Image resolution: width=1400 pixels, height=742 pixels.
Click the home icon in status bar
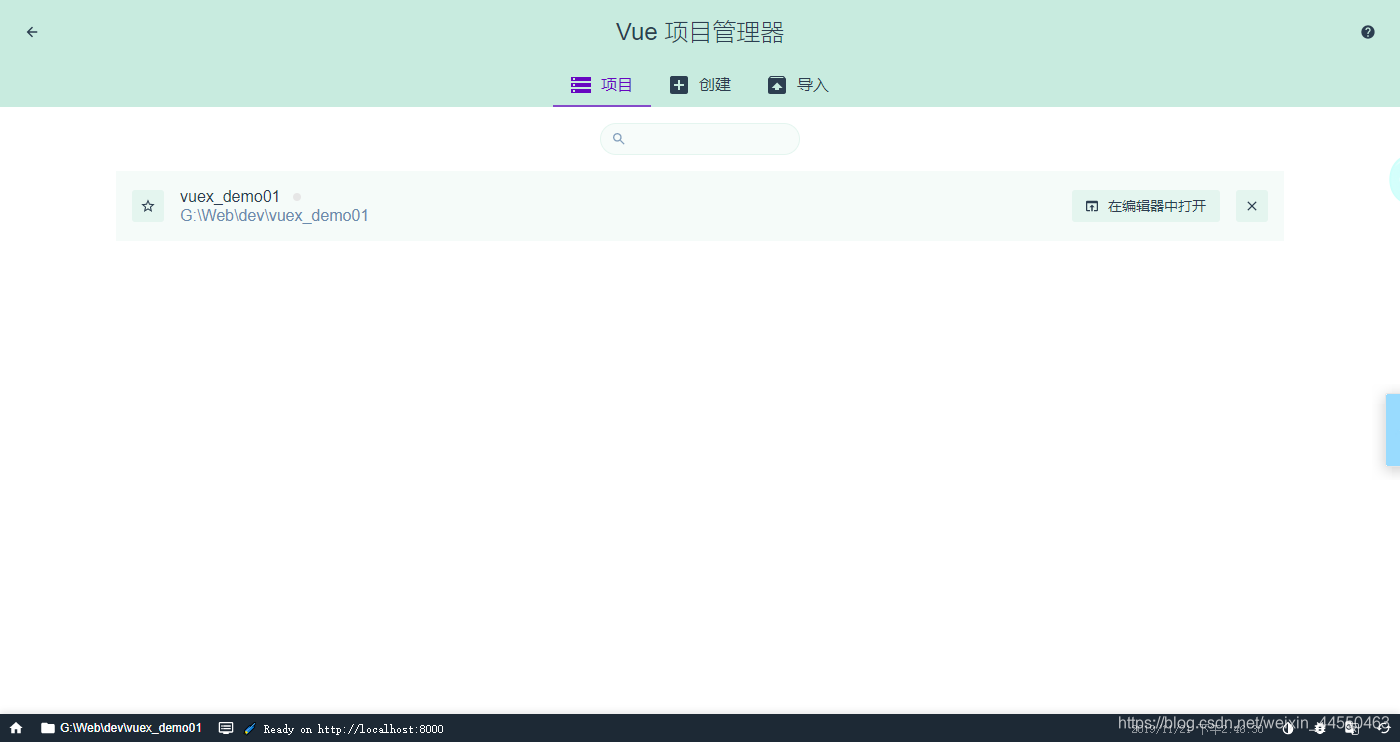coord(16,728)
